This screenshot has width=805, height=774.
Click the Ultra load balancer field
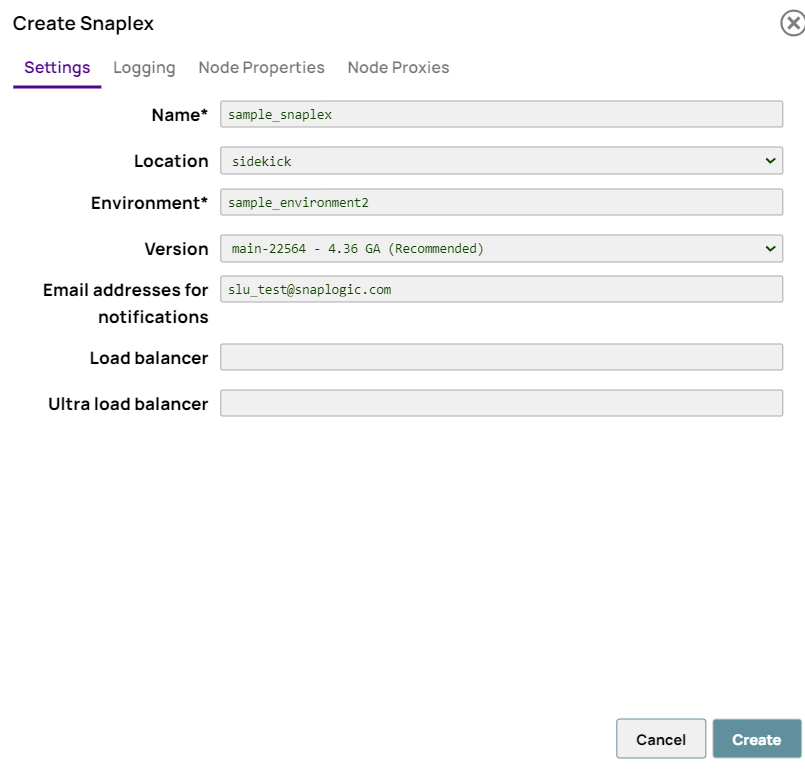[x=500, y=403]
